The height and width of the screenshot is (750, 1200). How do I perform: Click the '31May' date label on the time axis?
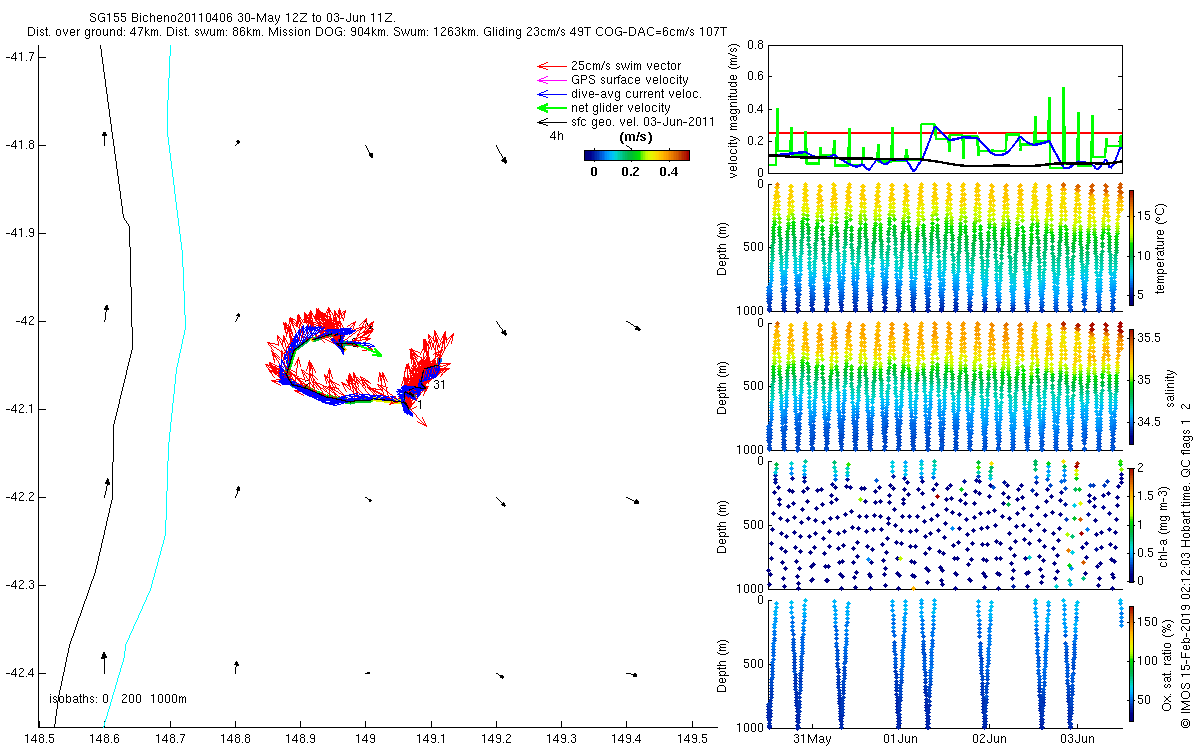click(x=812, y=739)
